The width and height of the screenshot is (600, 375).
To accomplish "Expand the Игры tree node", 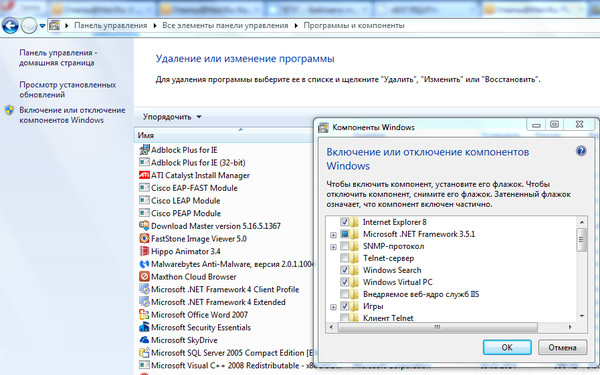I will pos(333,307).
